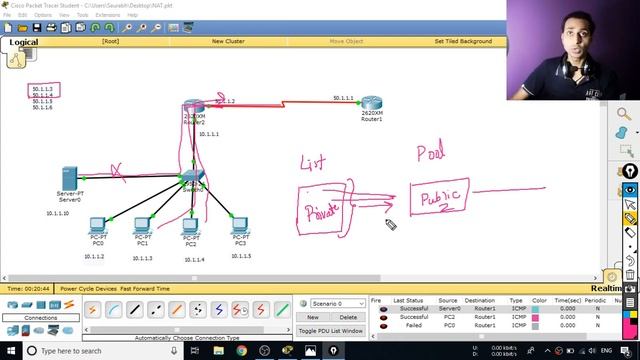The height and width of the screenshot is (360, 640).
Task: Take screenshot with overlay camera icon
Action: pos(630,289)
